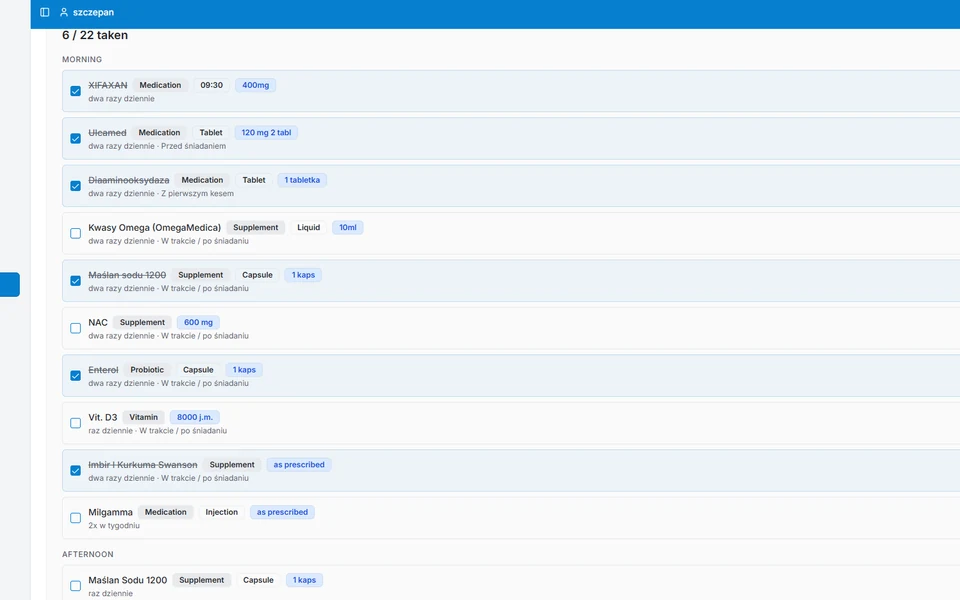The image size is (960, 600).
Task: Click the Vitamin tag on Vit. D3
Action: [143, 417]
